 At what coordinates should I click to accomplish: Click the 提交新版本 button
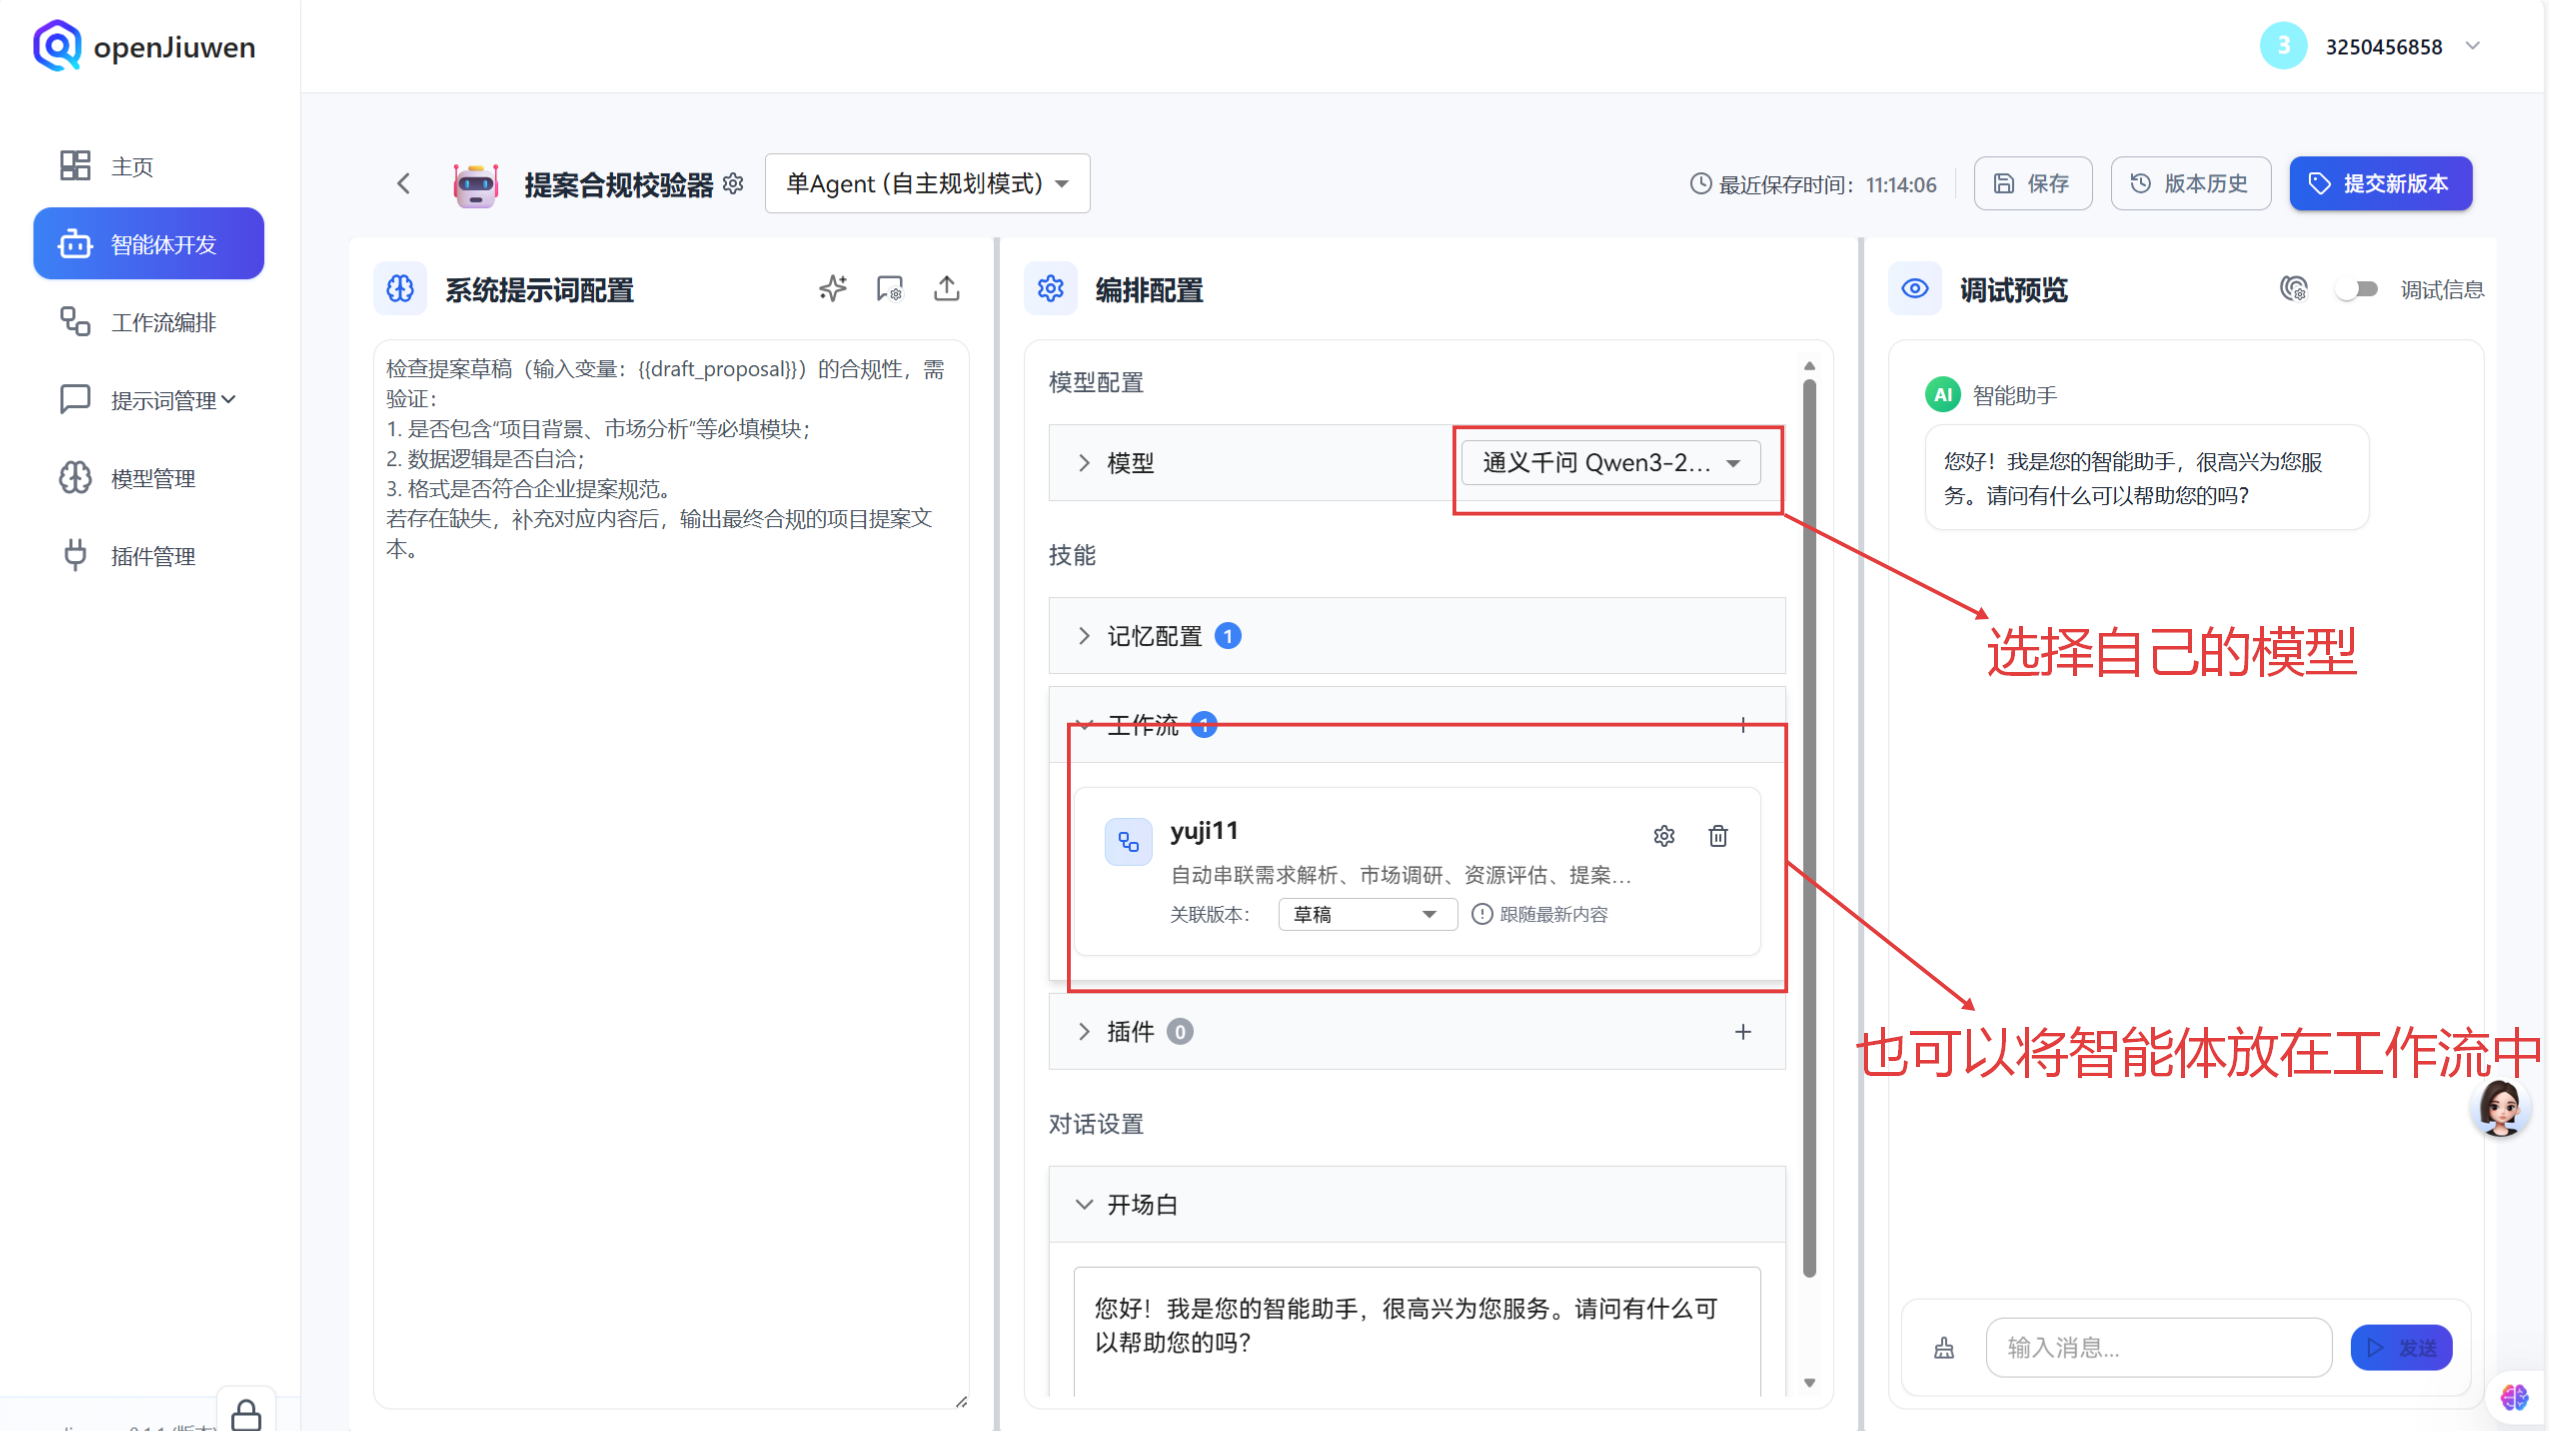point(2379,184)
